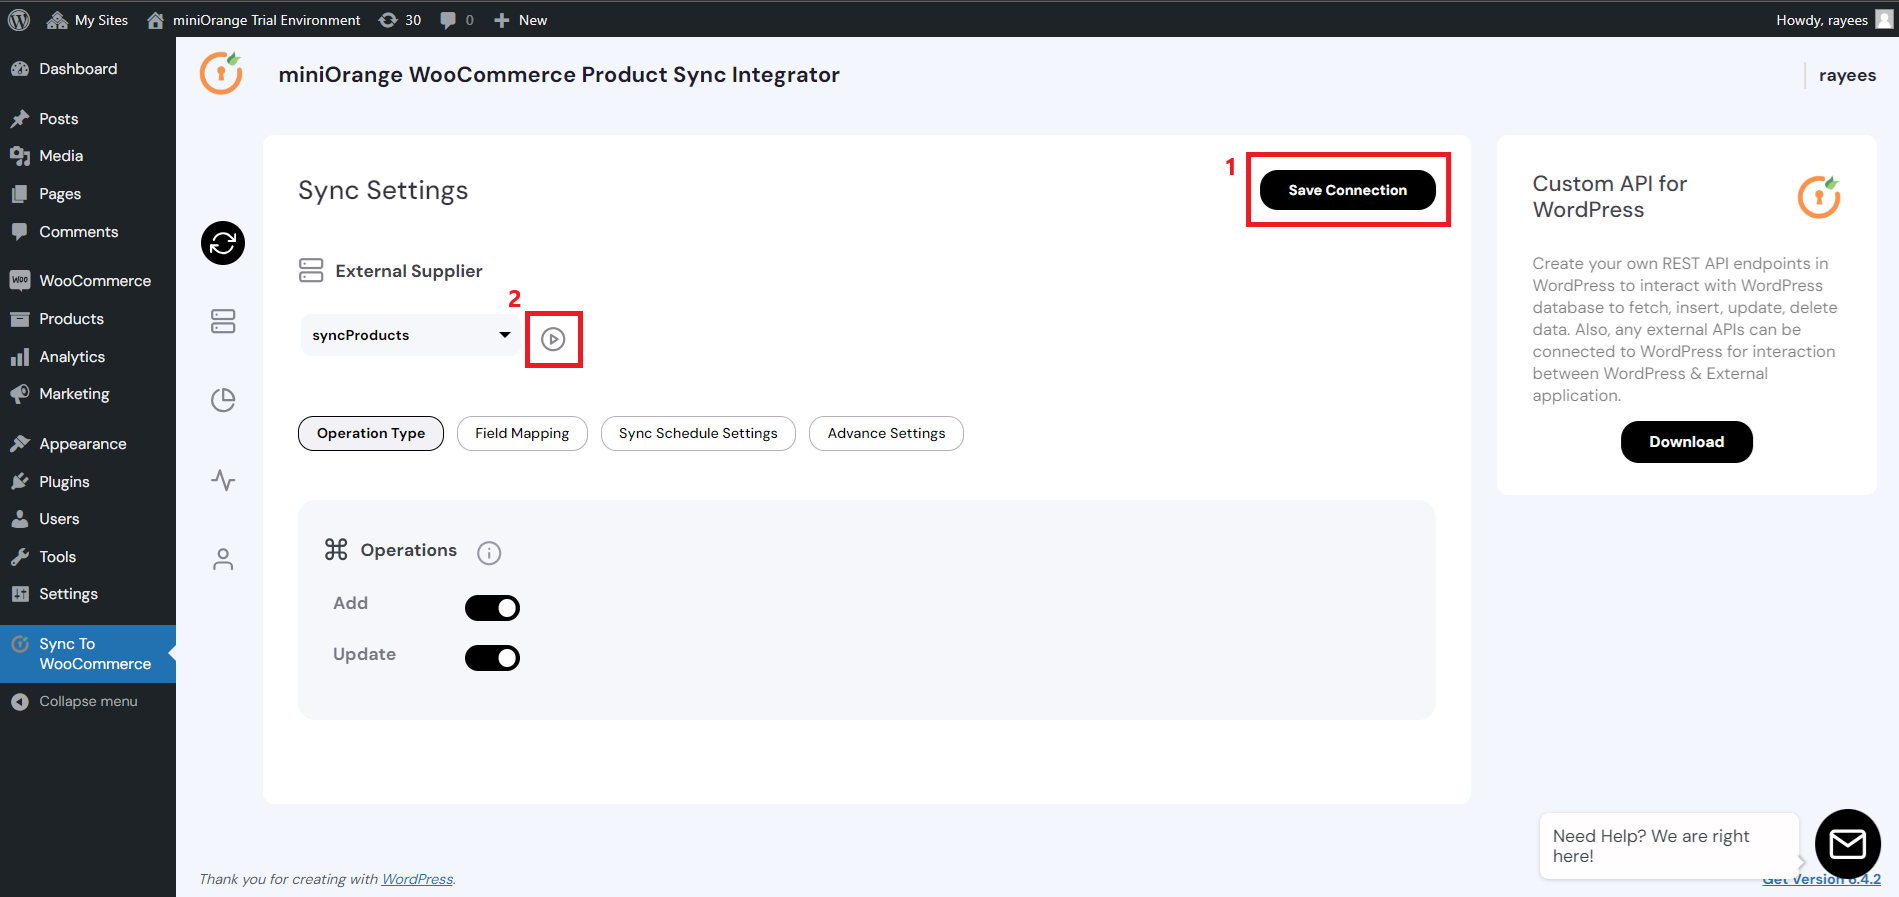
Task: Click Howdy, rayees account menu
Action: [x=1833, y=20]
